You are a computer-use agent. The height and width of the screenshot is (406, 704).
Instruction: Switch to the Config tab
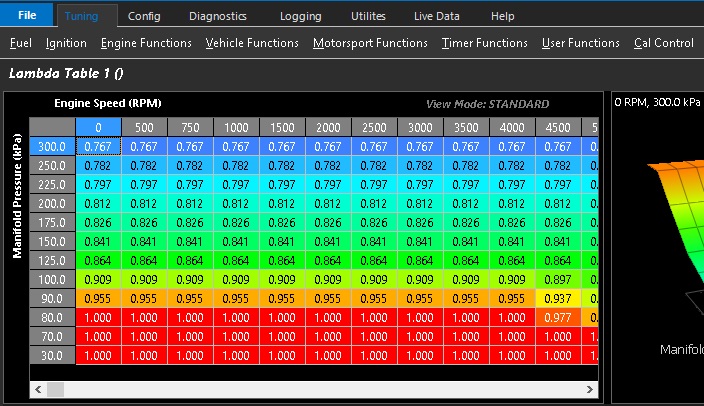tap(144, 16)
